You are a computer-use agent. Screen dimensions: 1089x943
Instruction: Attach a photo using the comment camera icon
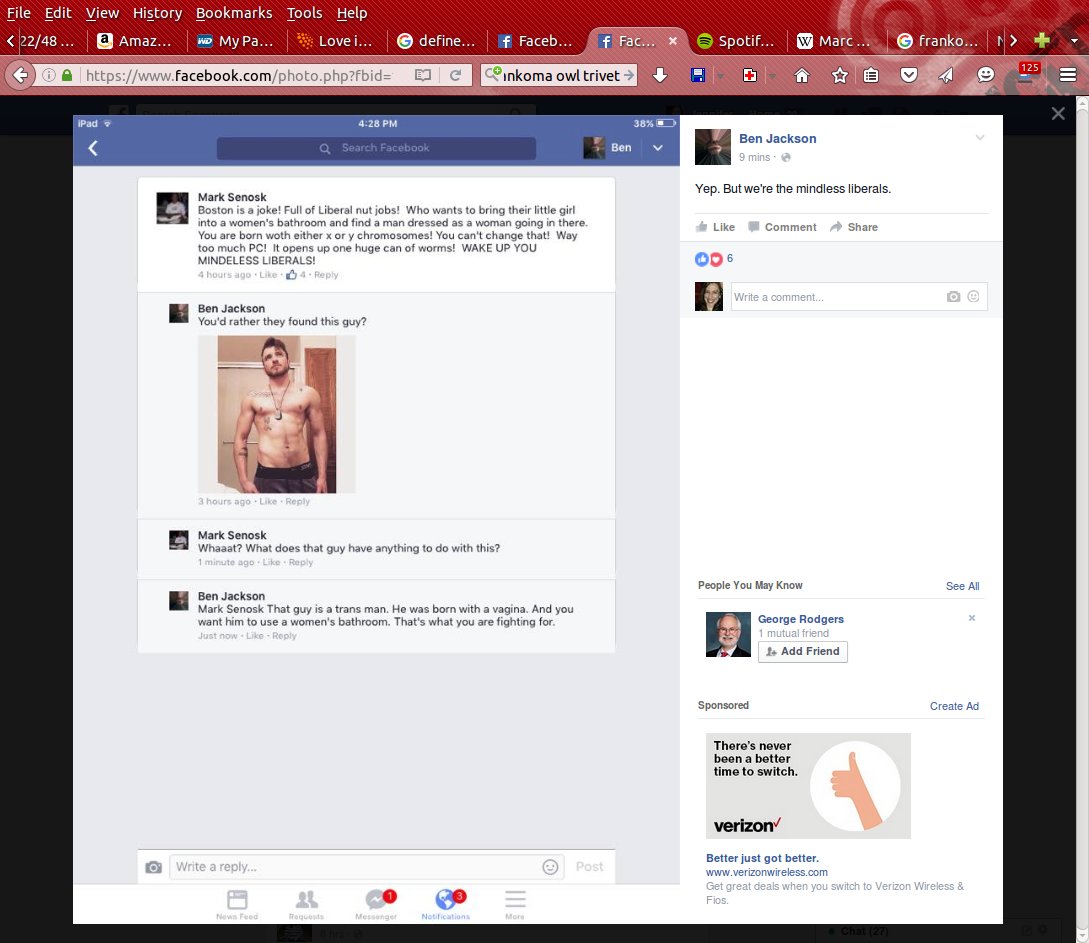[953, 297]
